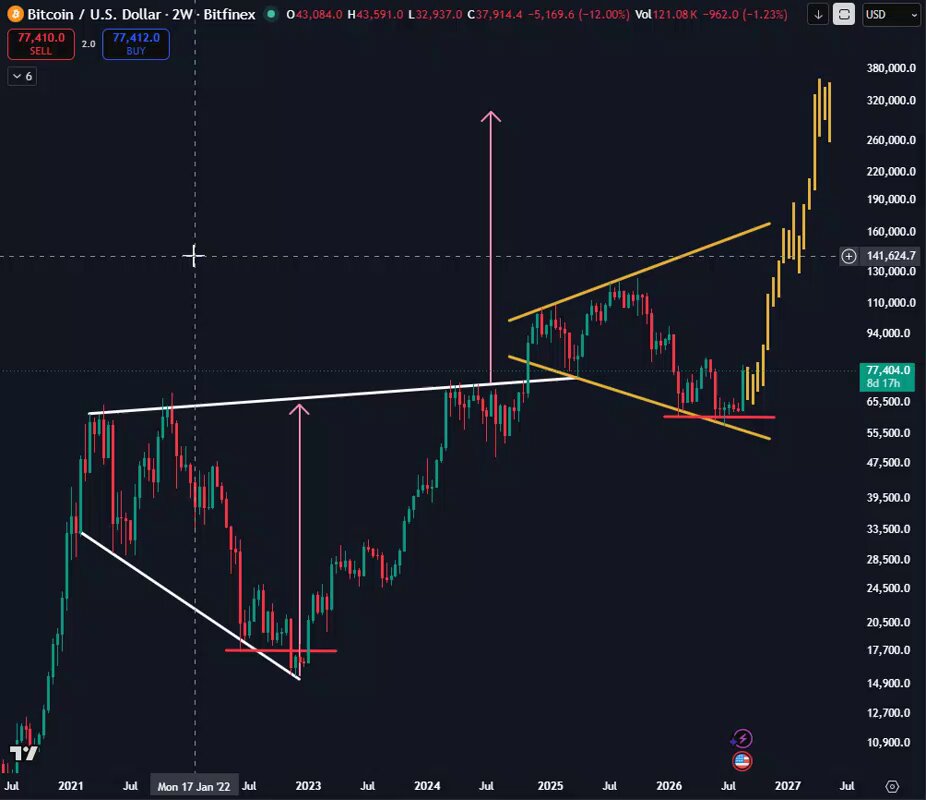Click the plus icon beside 141,624.7
926x800 pixels.
click(x=849, y=256)
